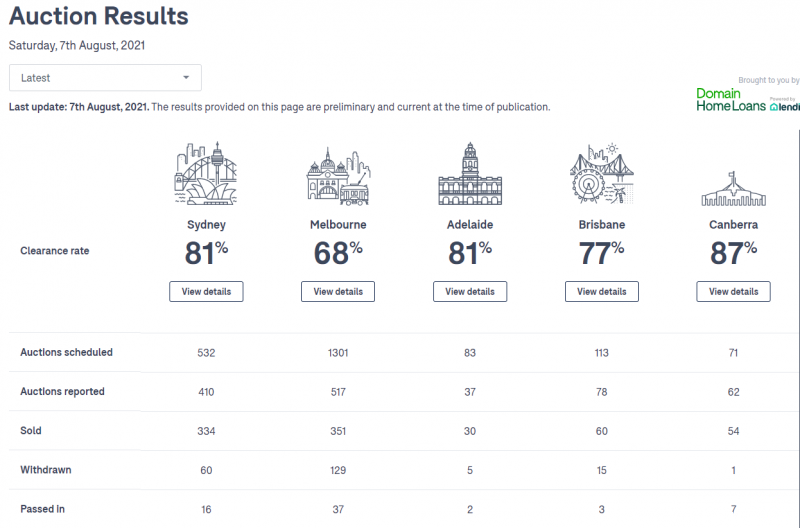View details for Sydney auctions

(x=206, y=291)
